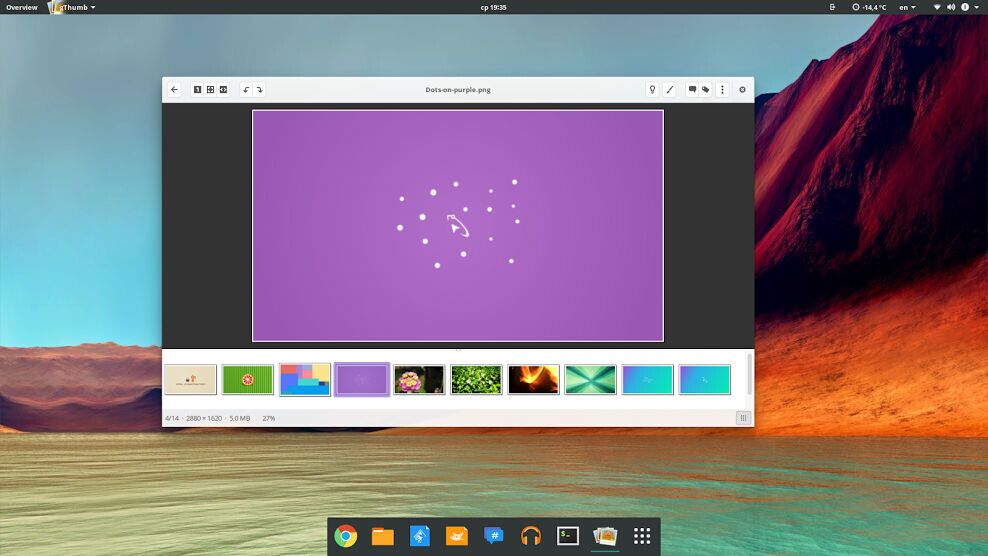Expand the gThumb application menu in top bar
This screenshot has width=988, height=556.
[77, 7]
